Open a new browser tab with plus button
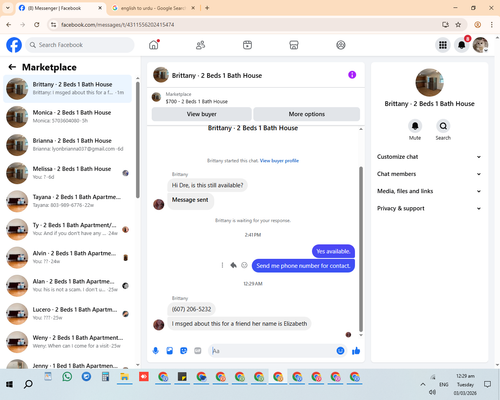This screenshot has height=400, width=500. 207,8
